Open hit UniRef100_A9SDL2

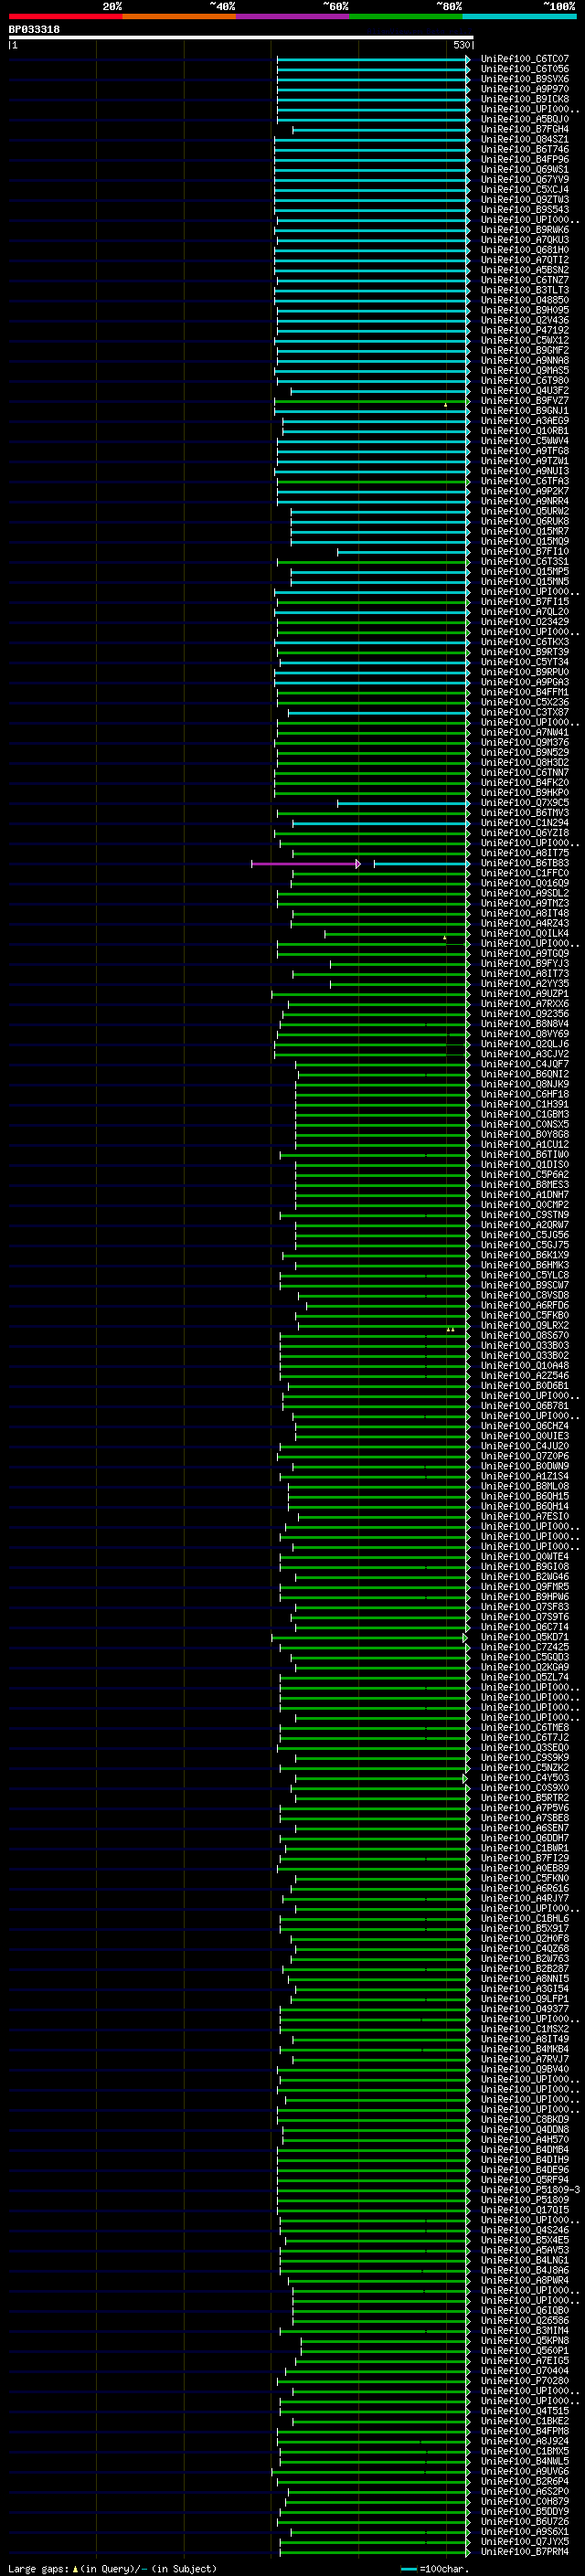pyautogui.click(x=524, y=893)
